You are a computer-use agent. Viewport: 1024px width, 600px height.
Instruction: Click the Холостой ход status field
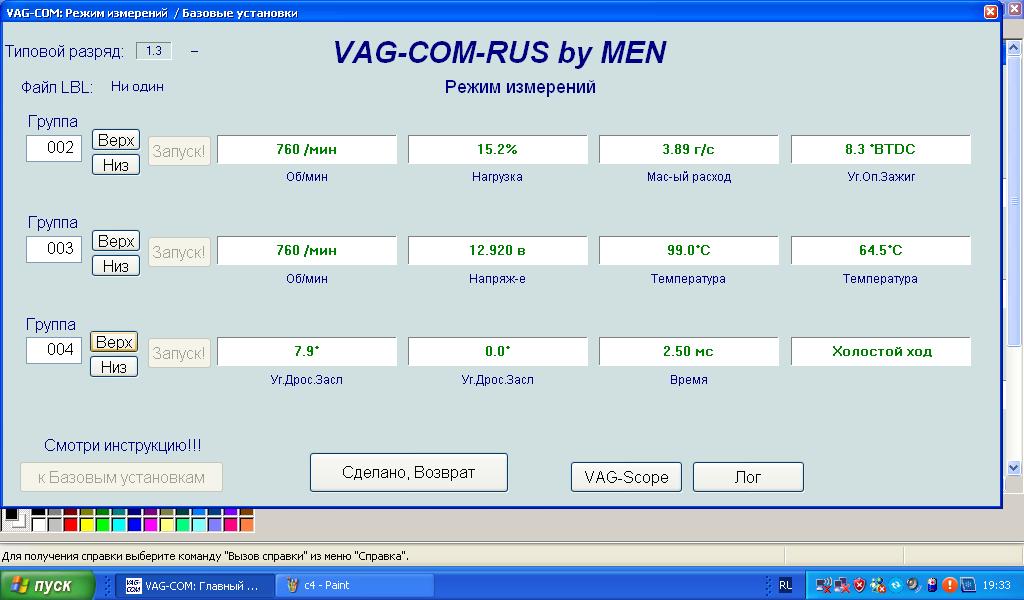pos(880,351)
